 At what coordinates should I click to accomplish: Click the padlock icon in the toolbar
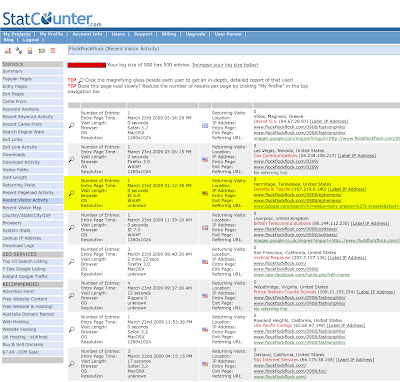tap(30, 51)
